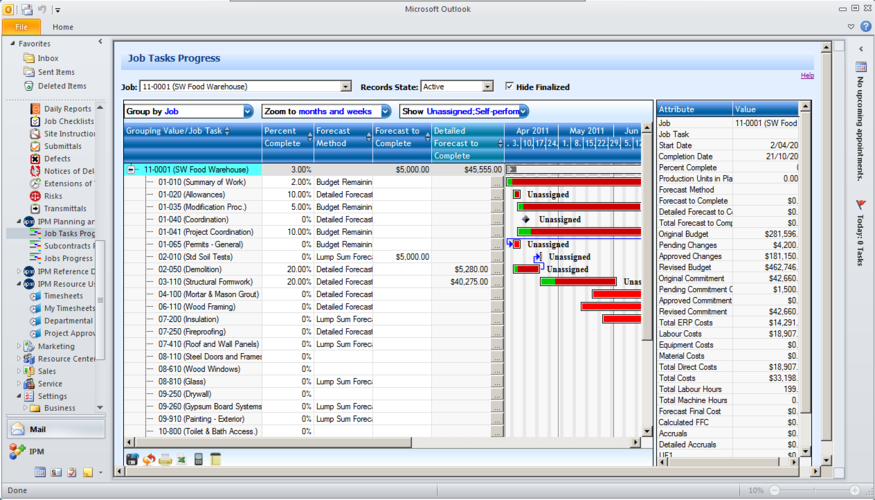Open Daily Reports in the navigation pane
Screen dimensions: 875x500
tap(67, 109)
